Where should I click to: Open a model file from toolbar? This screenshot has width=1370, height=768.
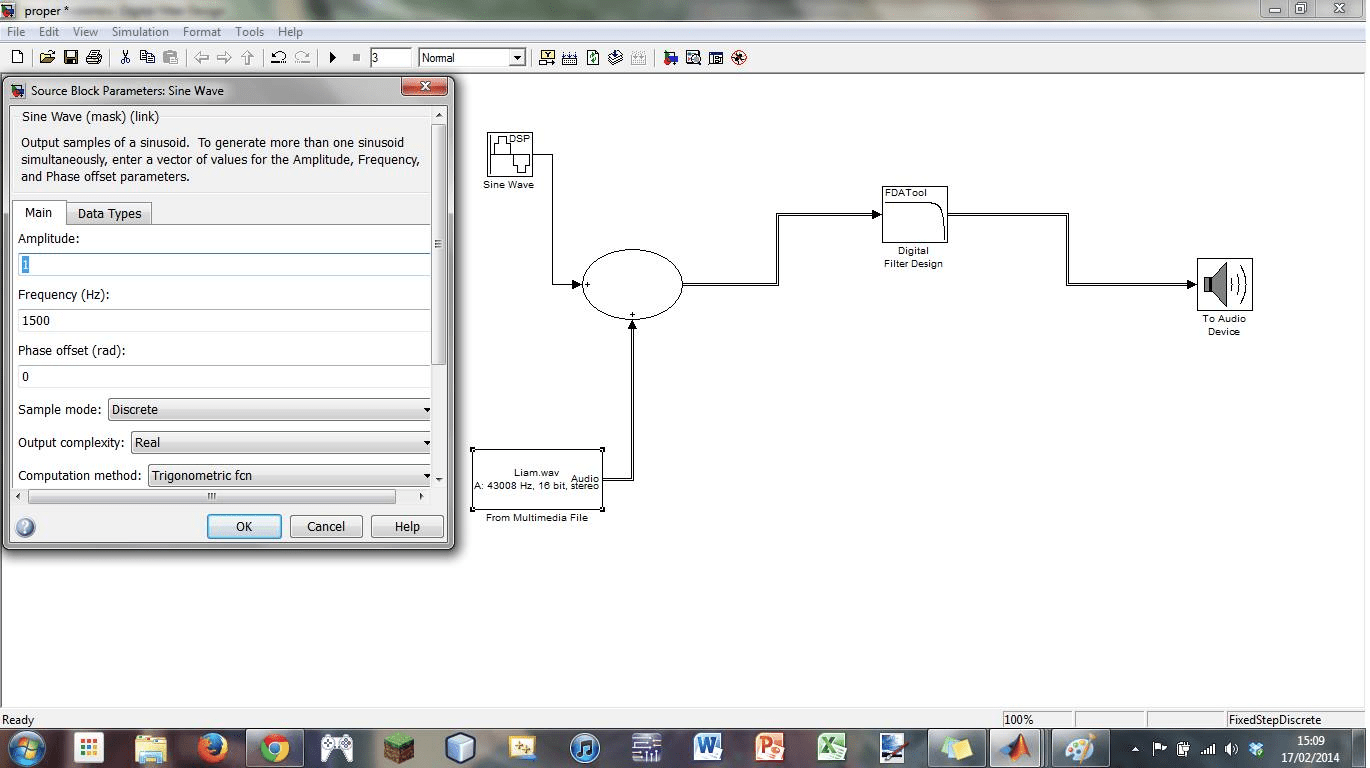click(48, 58)
